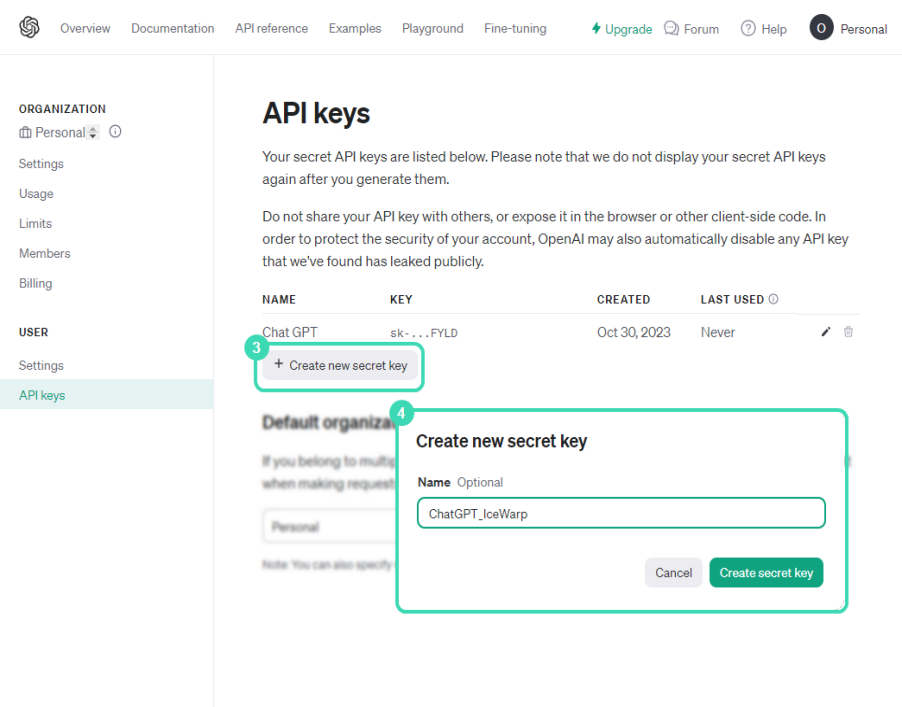Click the Personal account avatar icon

(x=821, y=29)
